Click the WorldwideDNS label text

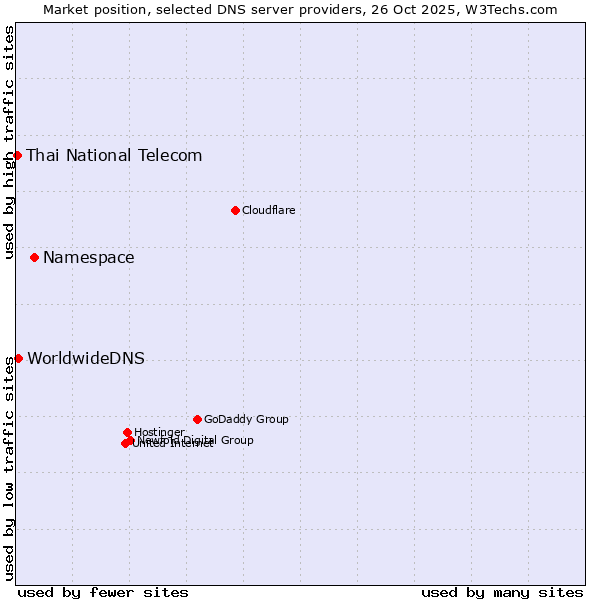pos(85,358)
